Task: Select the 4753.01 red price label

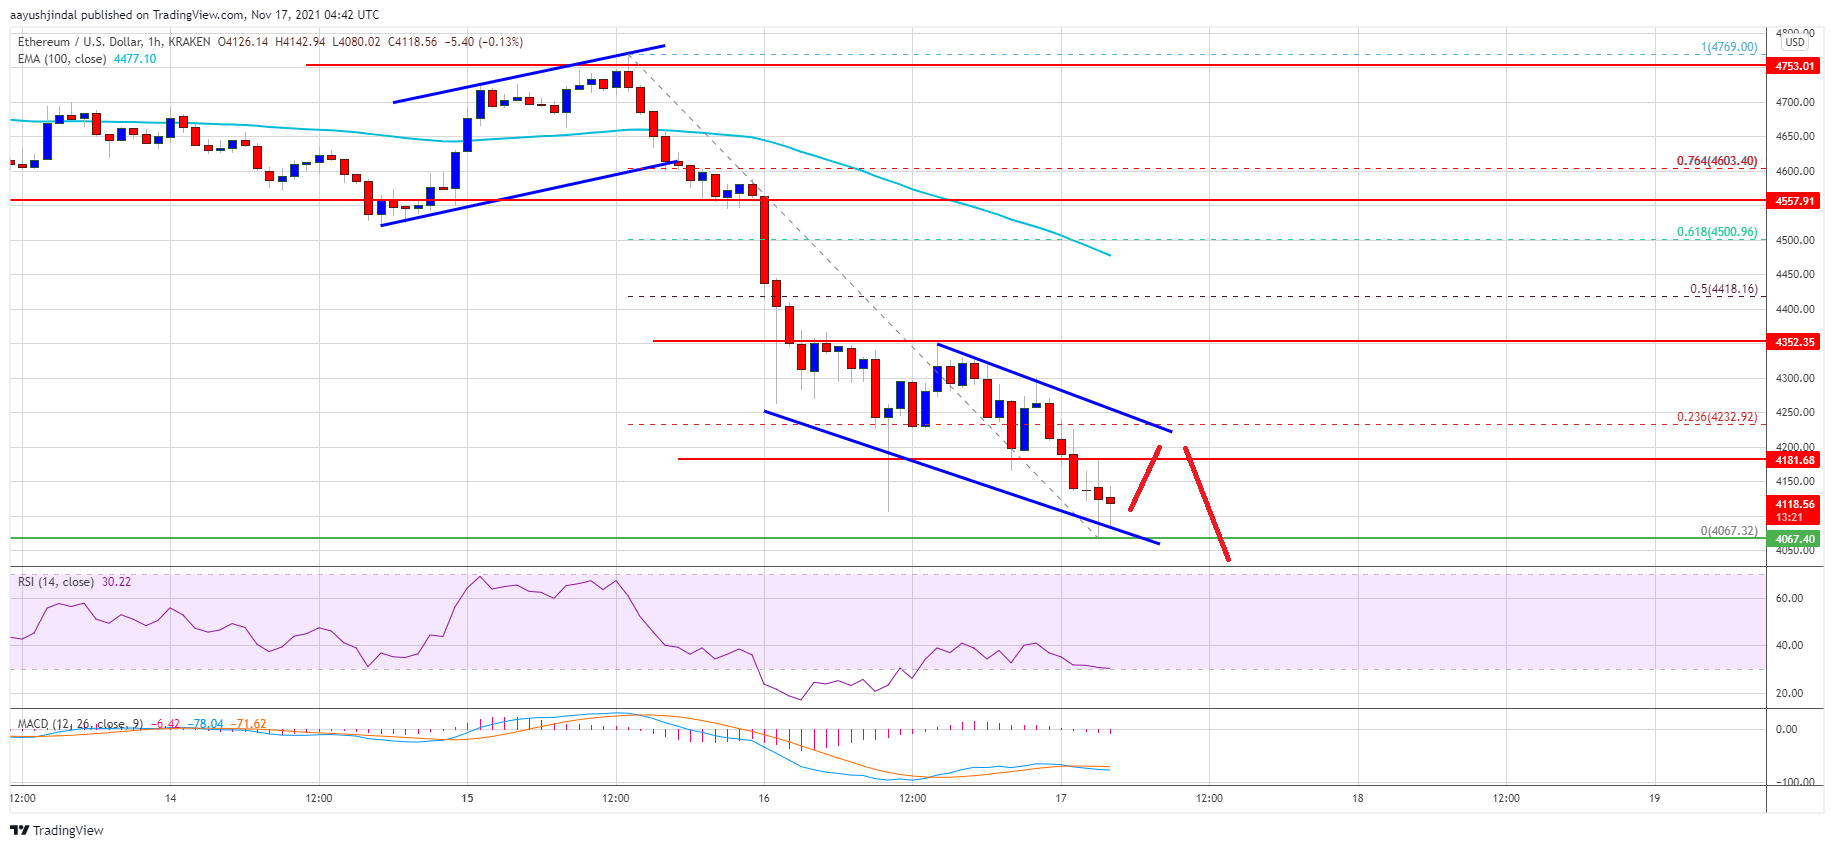Action: point(1795,66)
